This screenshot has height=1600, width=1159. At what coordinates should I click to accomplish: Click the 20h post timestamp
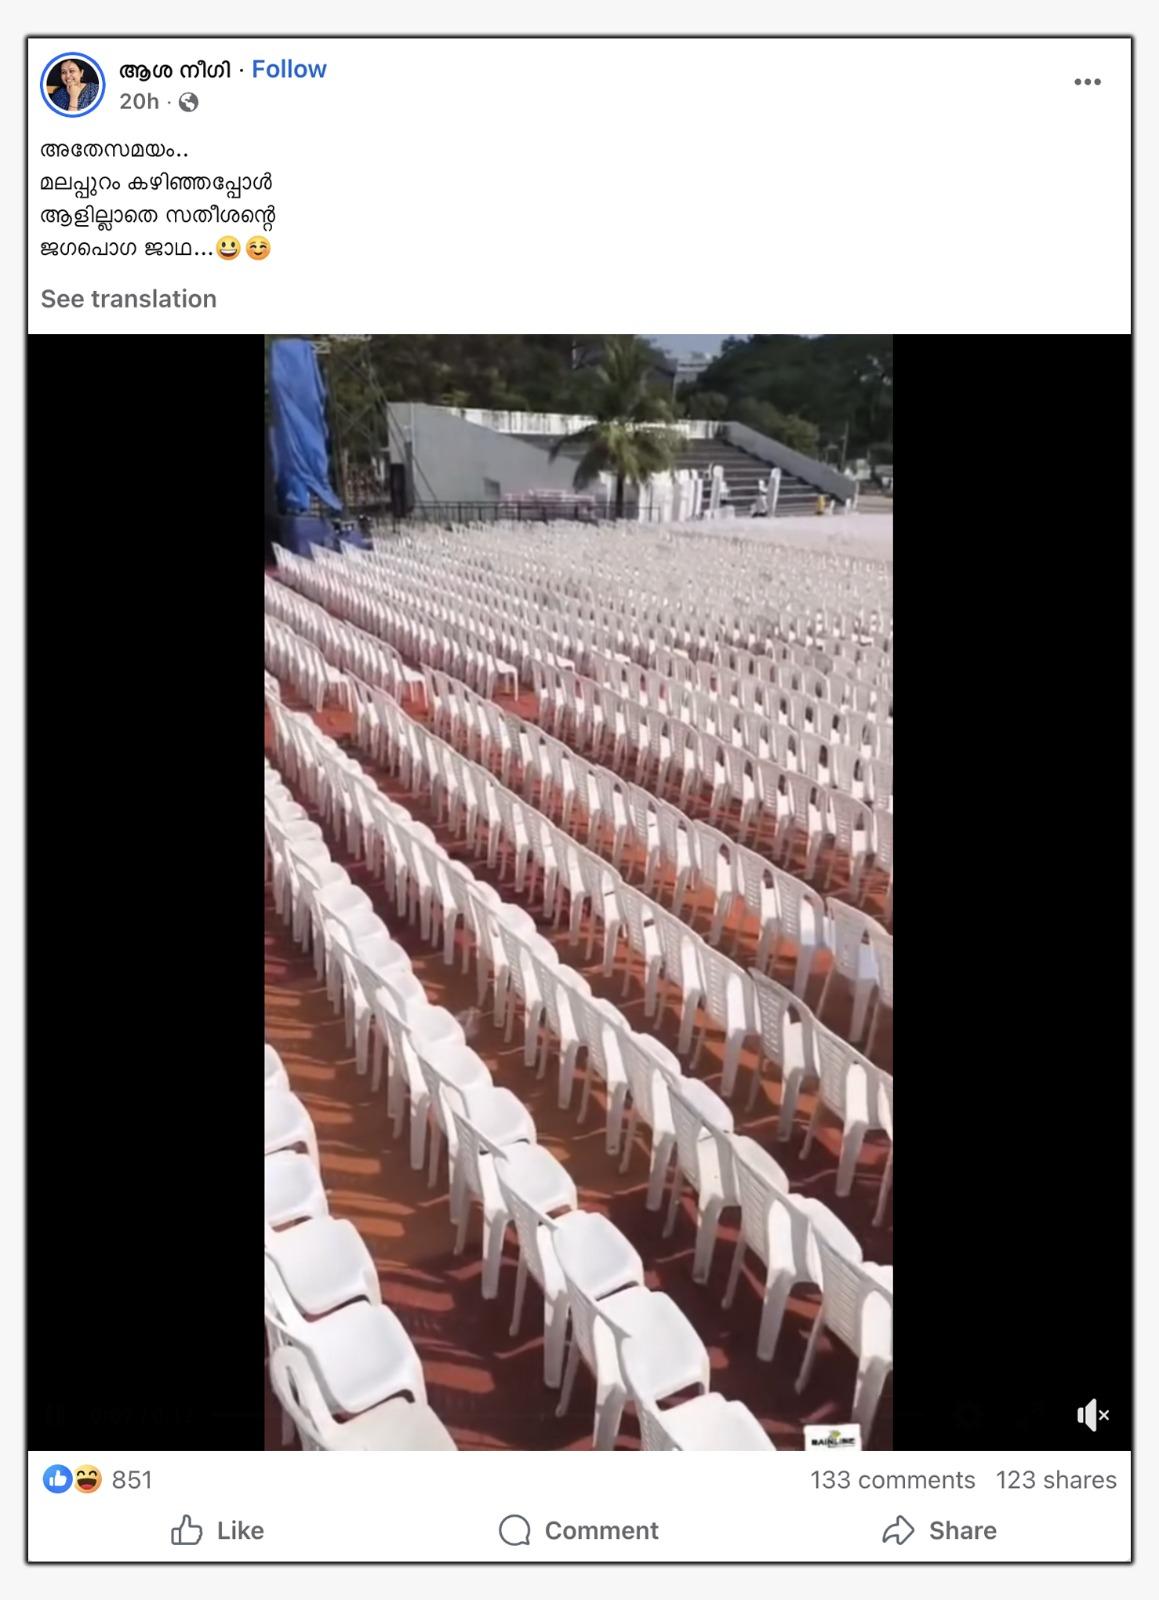pos(139,101)
